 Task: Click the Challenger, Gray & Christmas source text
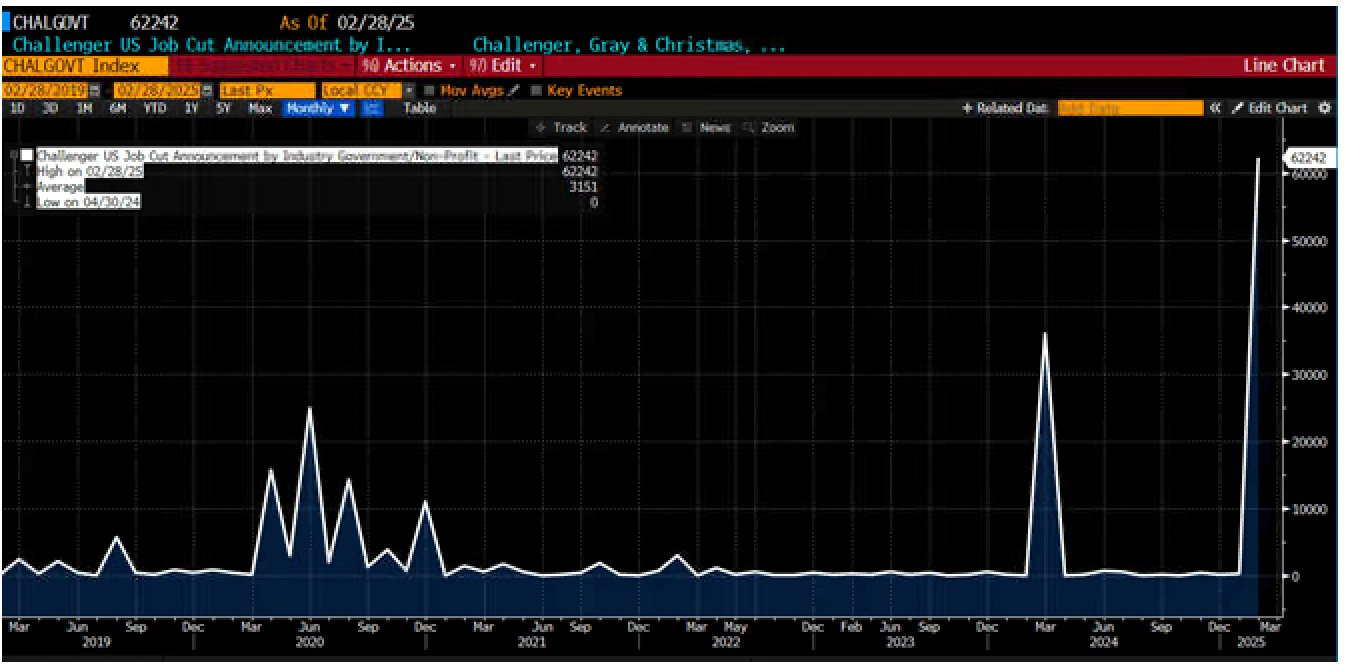(x=628, y=45)
